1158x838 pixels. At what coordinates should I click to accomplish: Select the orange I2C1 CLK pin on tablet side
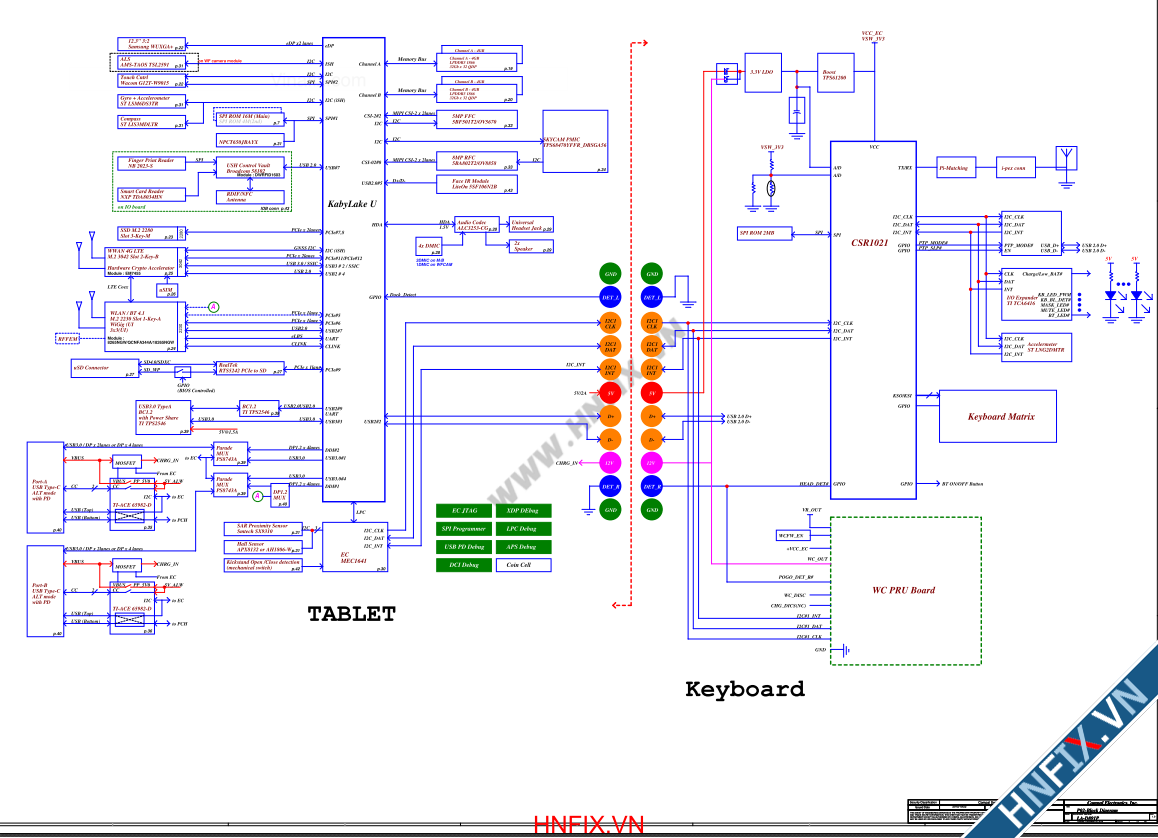[610, 323]
